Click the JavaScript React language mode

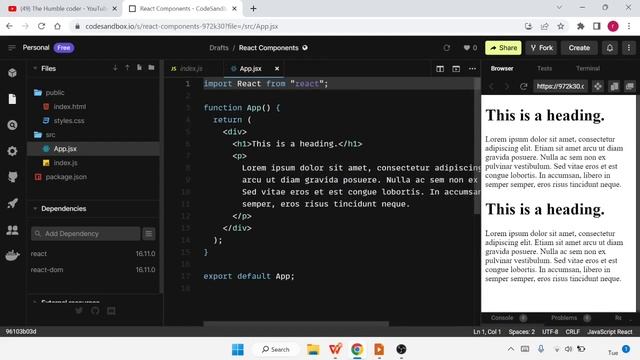(x=609, y=332)
